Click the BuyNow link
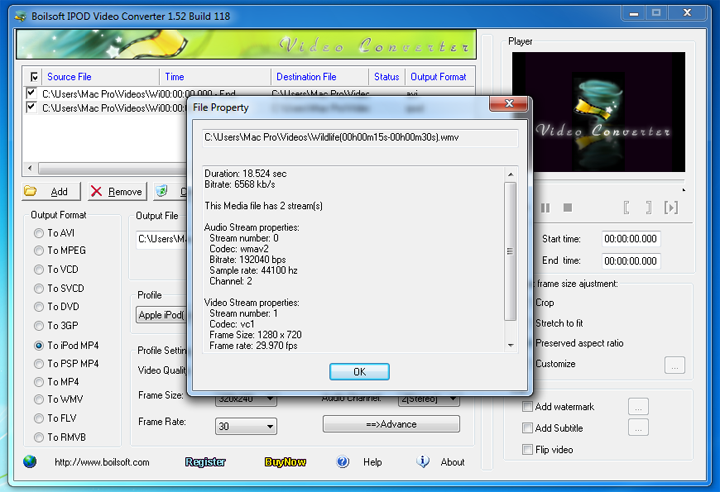This screenshot has height=492, width=720. [x=285, y=462]
